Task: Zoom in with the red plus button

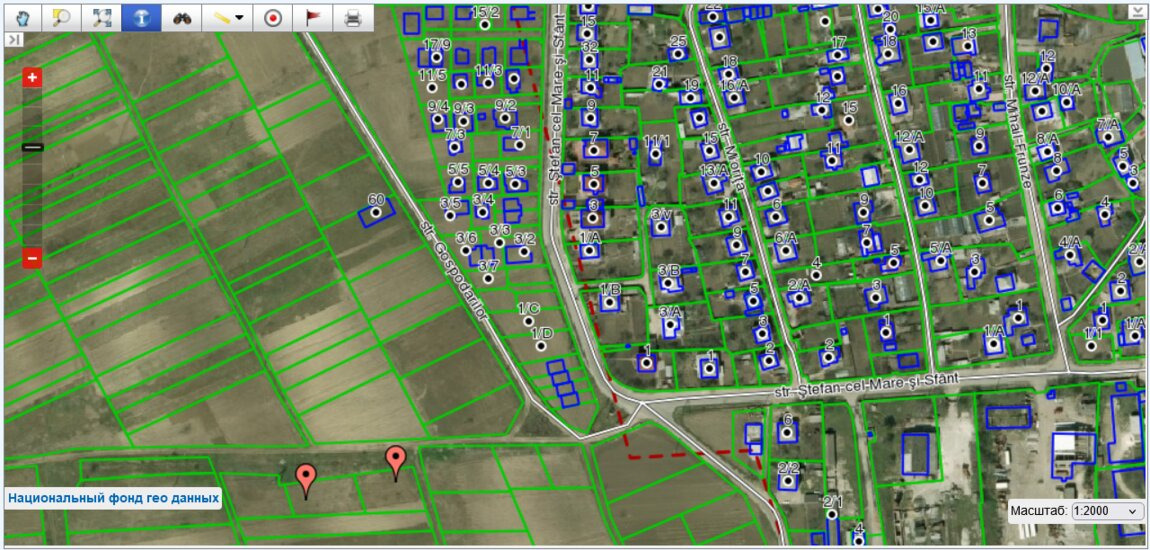Action: pyautogui.click(x=32, y=78)
